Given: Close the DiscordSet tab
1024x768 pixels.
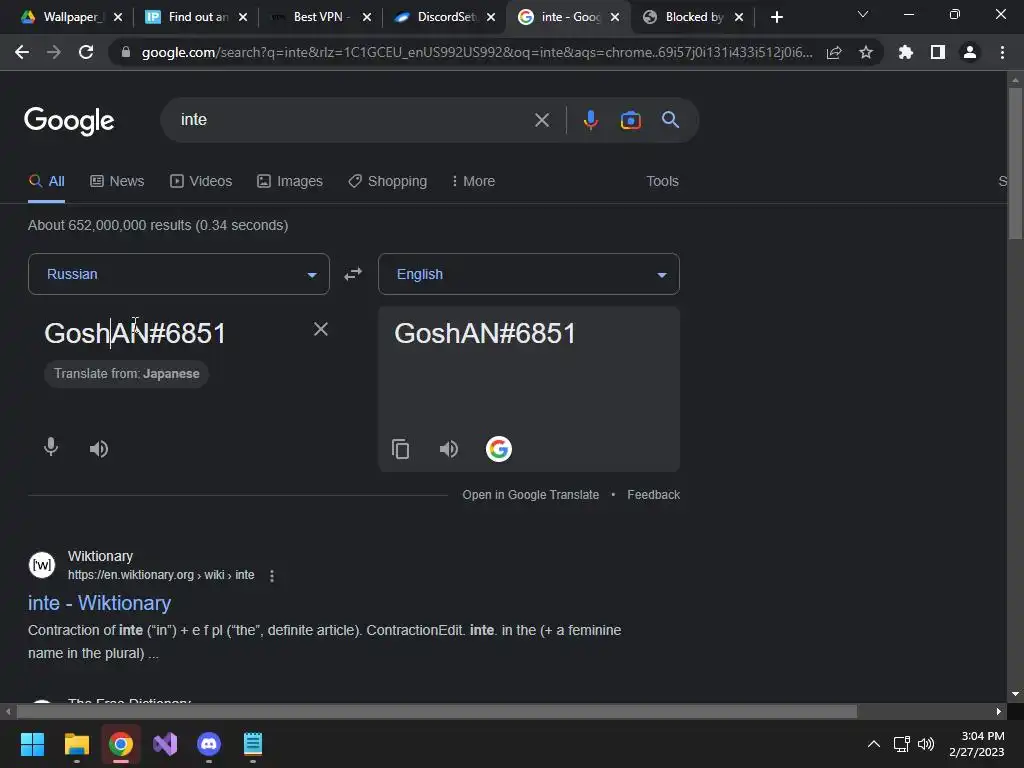Looking at the screenshot, I should [x=491, y=18].
